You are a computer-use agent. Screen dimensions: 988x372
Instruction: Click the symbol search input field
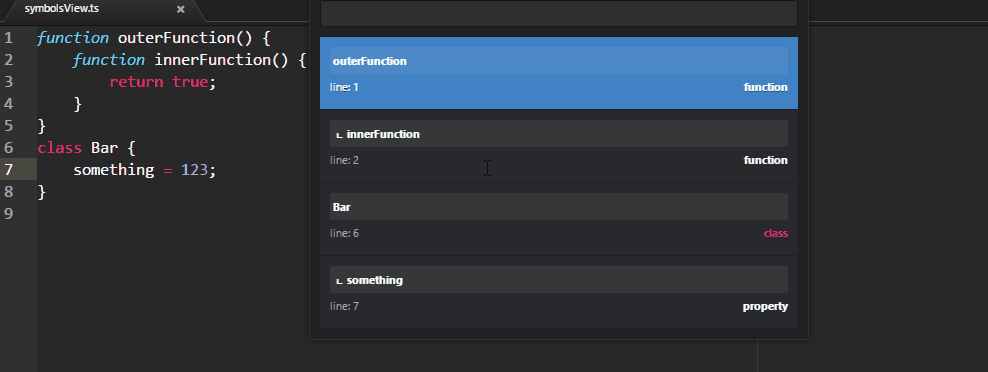pyautogui.click(x=558, y=13)
